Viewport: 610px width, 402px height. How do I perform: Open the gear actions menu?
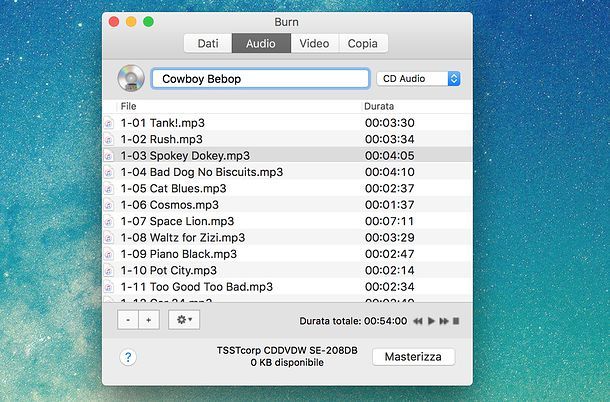[x=184, y=320]
